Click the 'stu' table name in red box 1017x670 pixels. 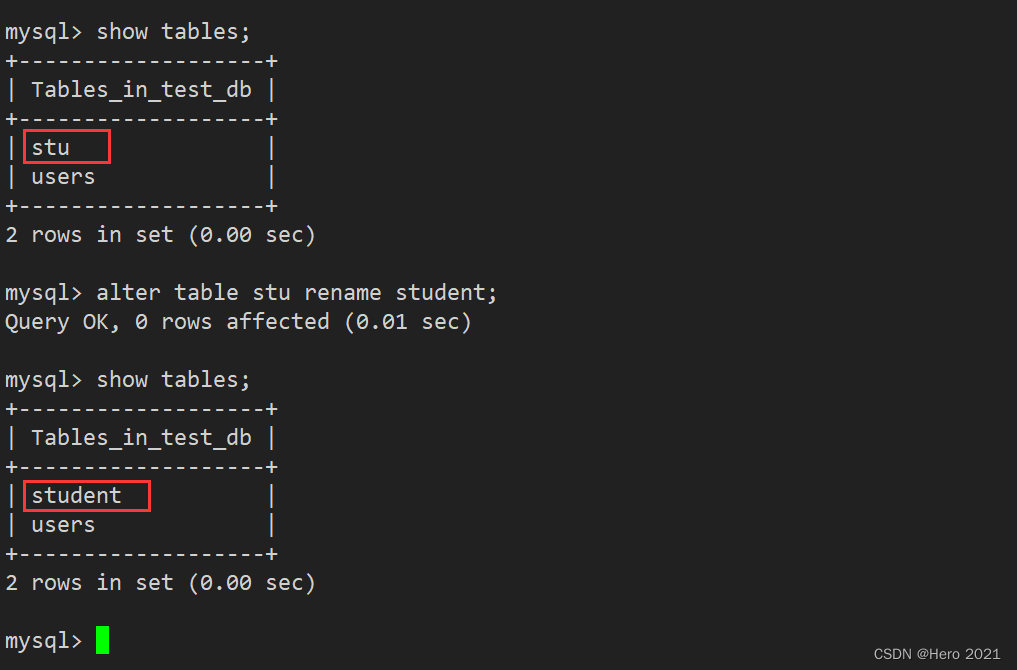click(51, 148)
